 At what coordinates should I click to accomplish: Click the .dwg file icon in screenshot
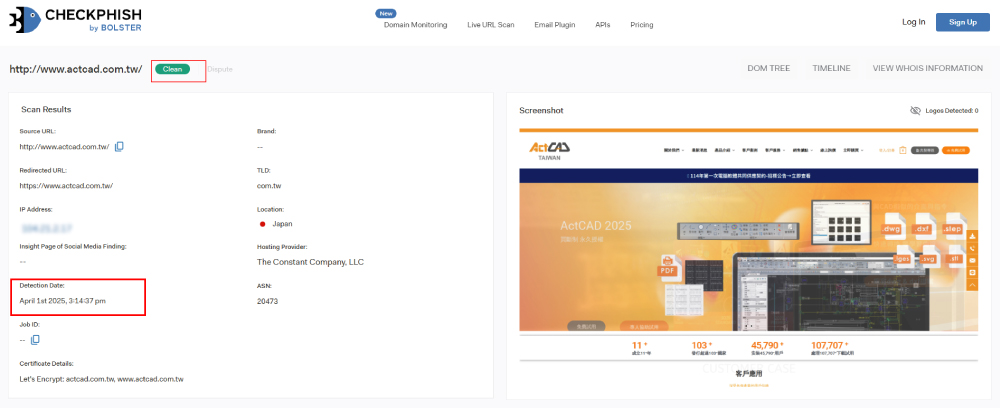click(x=891, y=229)
